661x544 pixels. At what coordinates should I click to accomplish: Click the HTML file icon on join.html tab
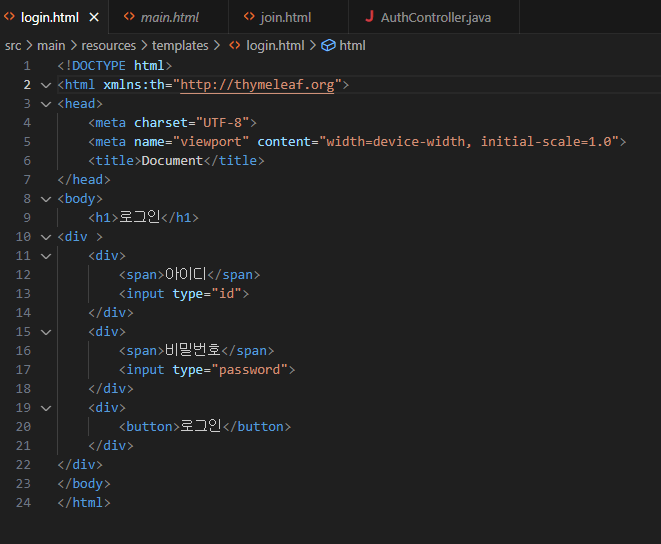pyautogui.click(x=249, y=17)
